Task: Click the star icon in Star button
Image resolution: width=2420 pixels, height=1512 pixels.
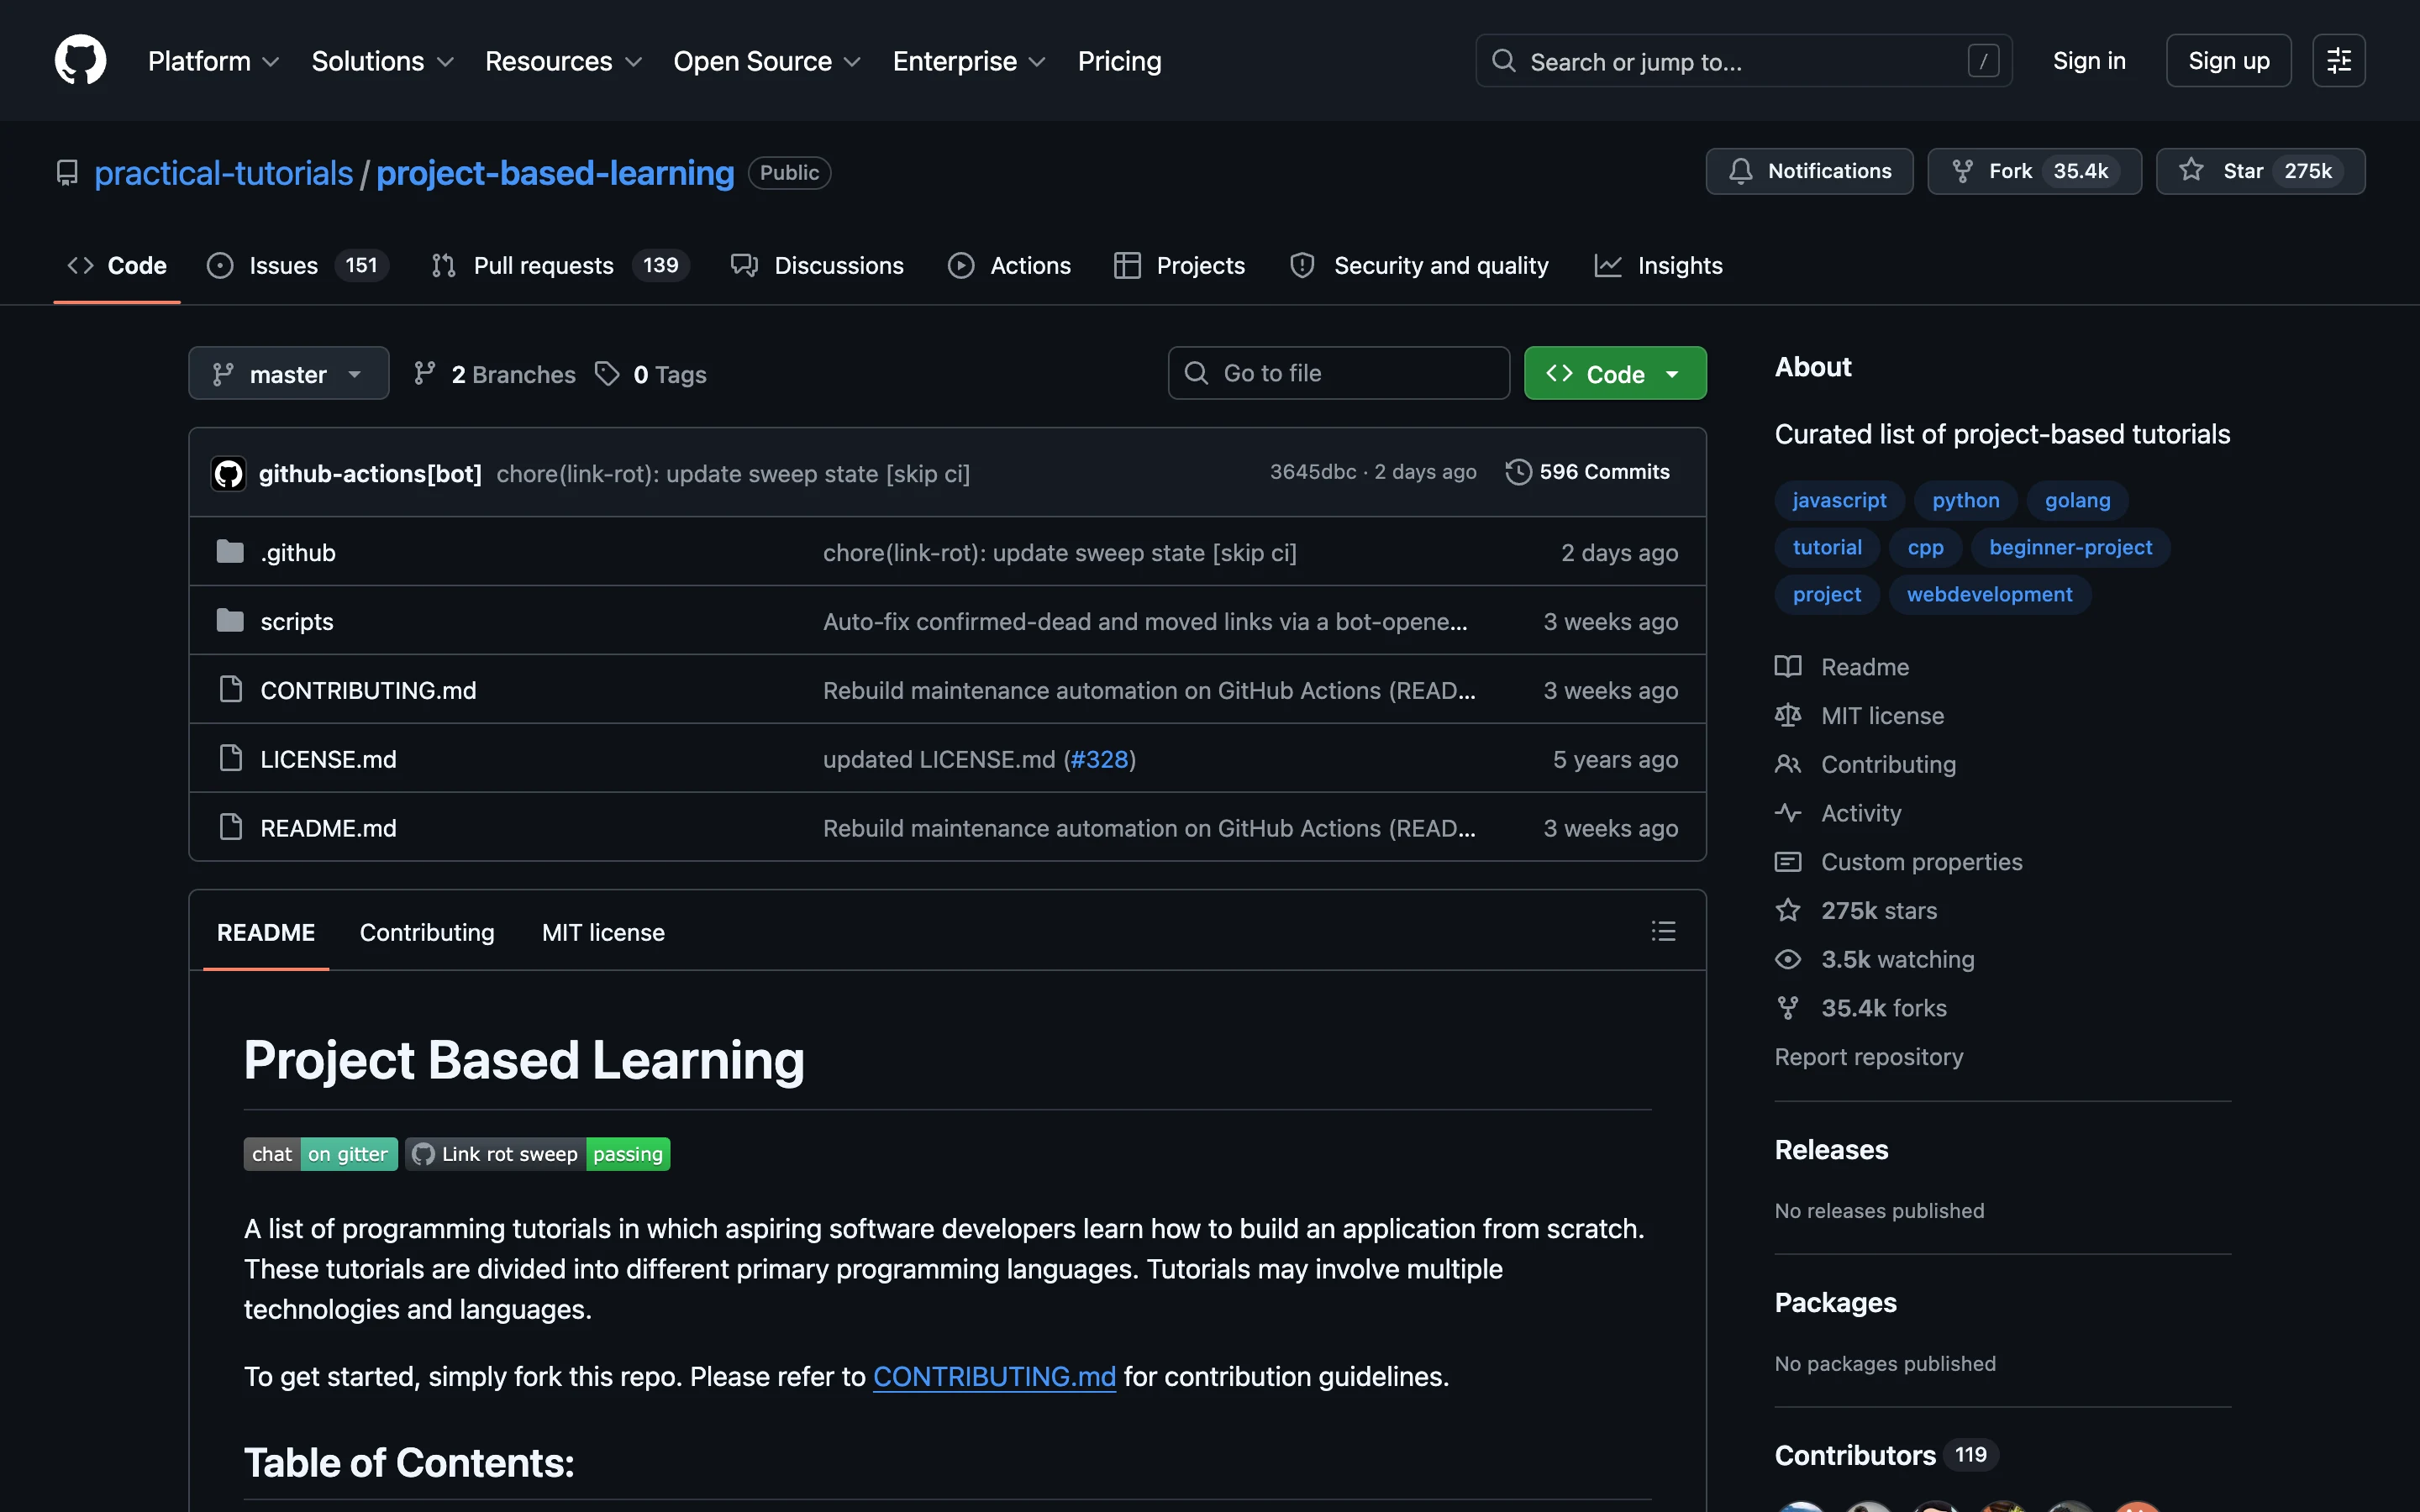Action: (2191, 170)
